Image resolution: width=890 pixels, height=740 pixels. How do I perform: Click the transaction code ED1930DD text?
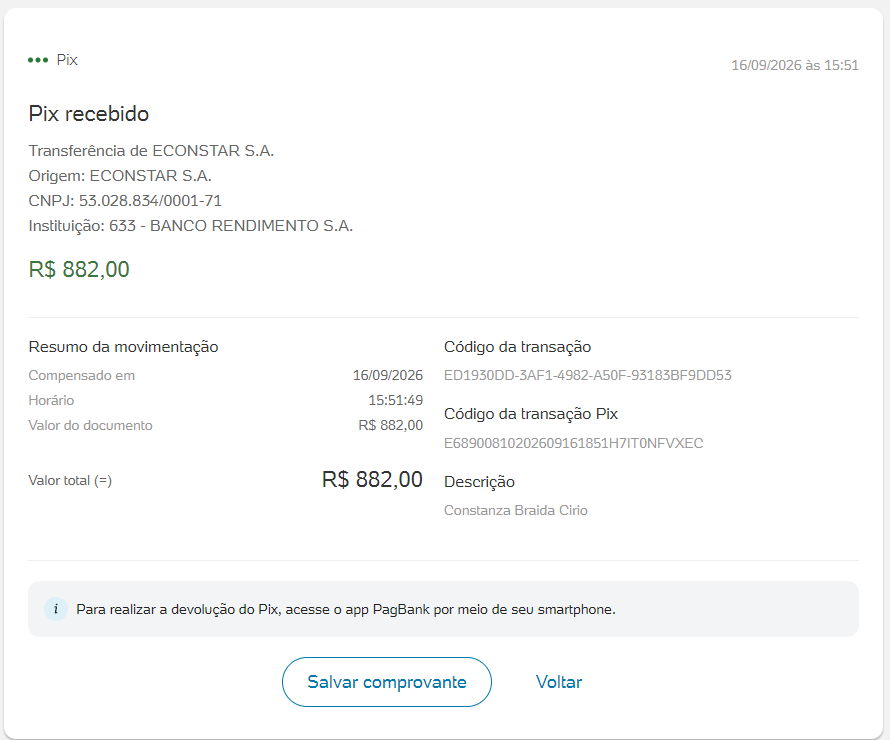pos(587,376)
